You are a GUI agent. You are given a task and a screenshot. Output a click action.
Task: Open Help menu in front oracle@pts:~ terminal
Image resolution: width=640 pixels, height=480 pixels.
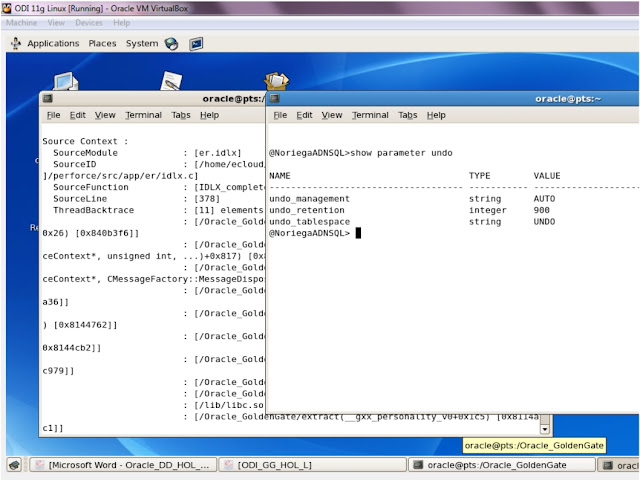point(436,115)
